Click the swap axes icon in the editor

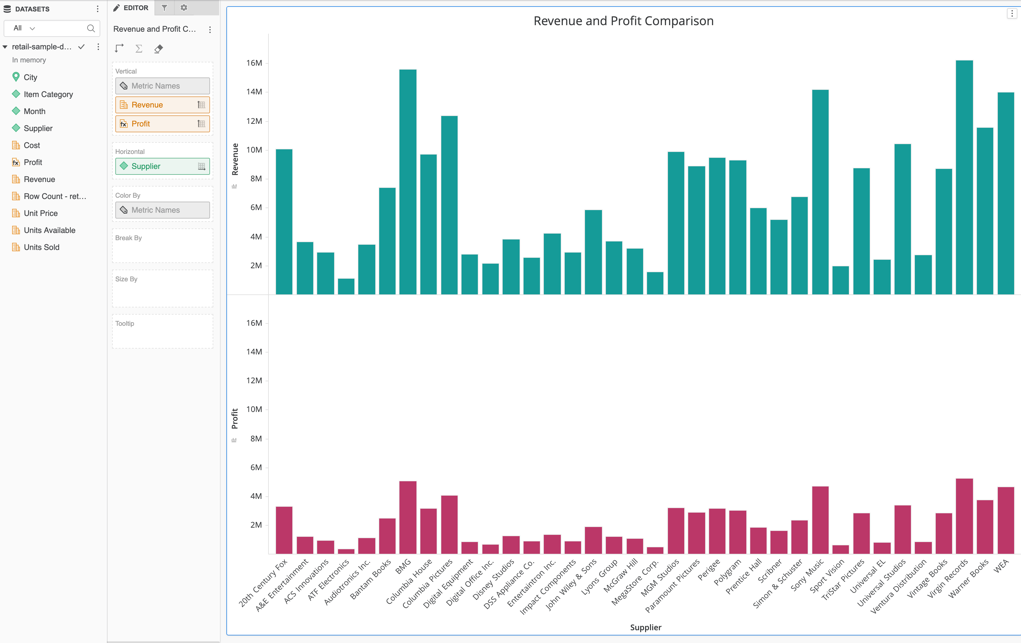(120, 49)
